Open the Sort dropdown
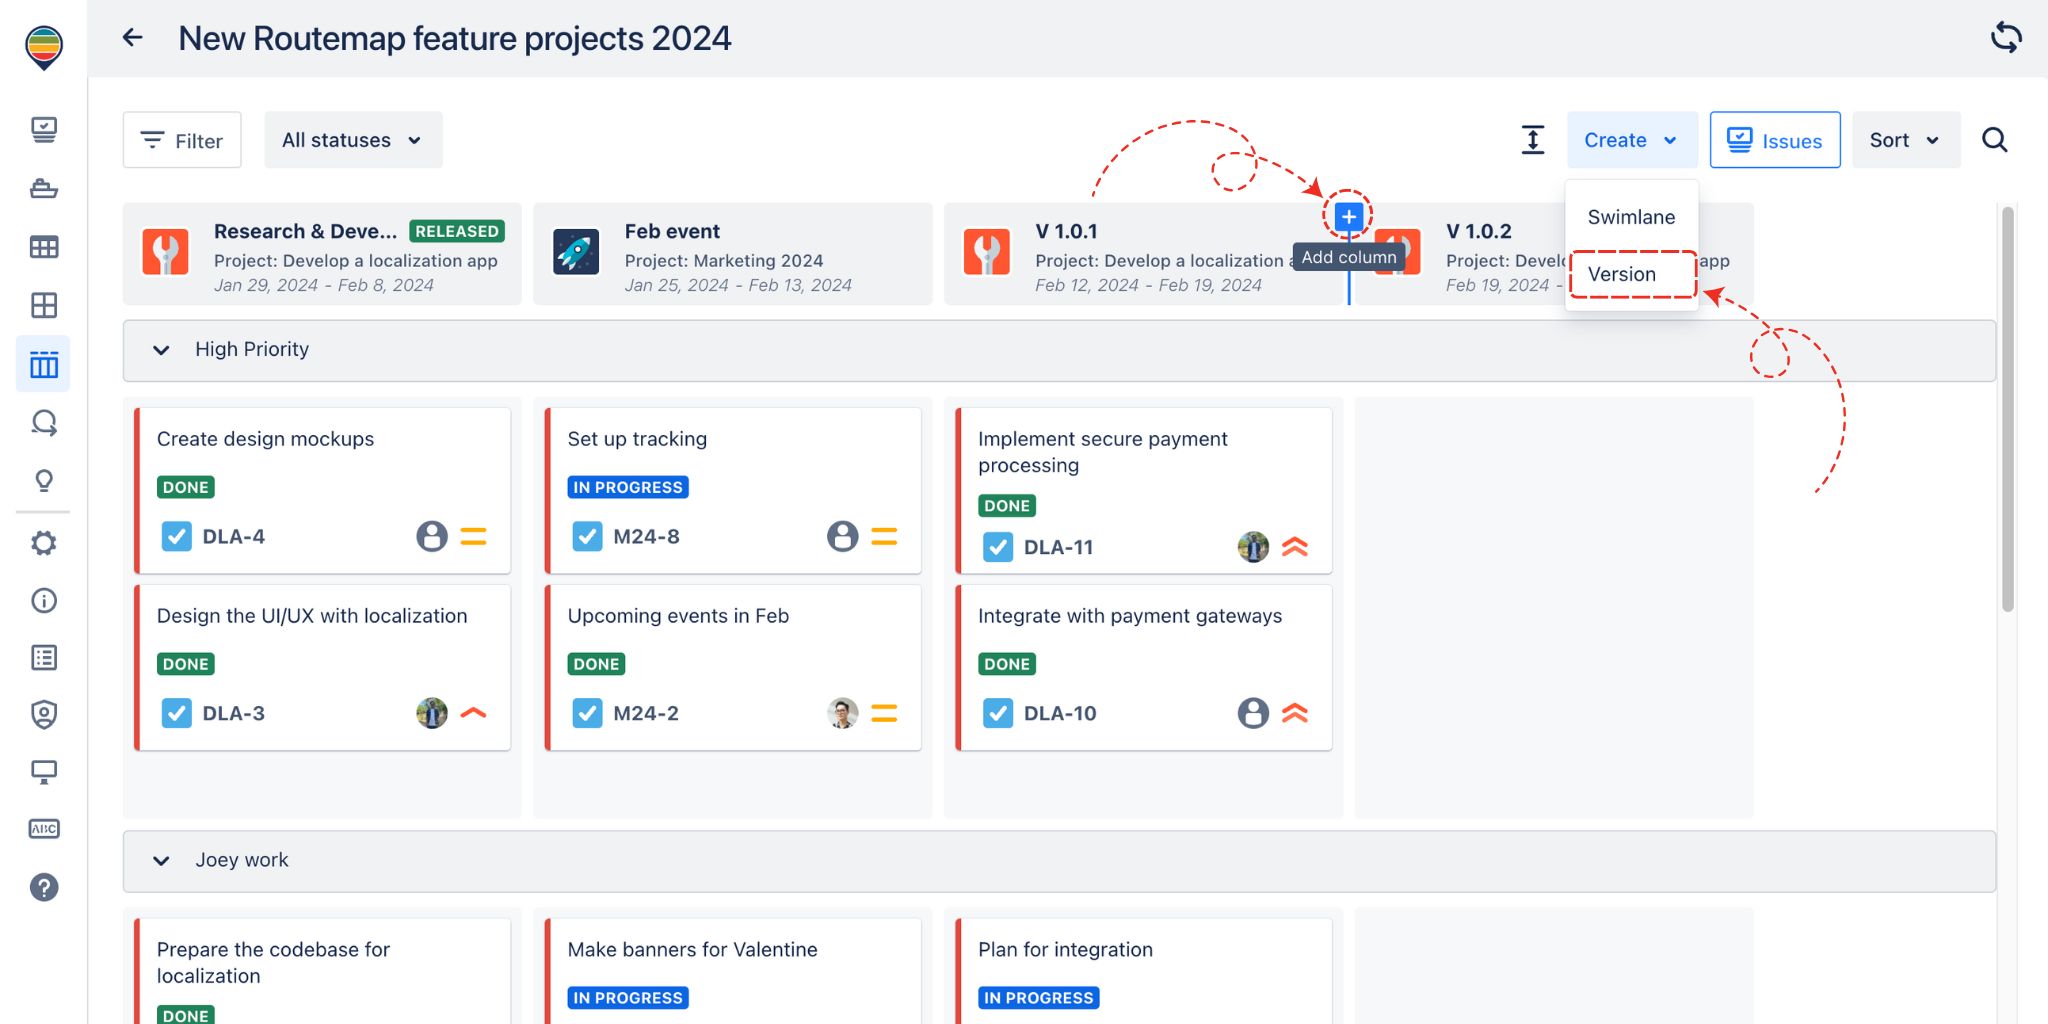 (1904, 140)
